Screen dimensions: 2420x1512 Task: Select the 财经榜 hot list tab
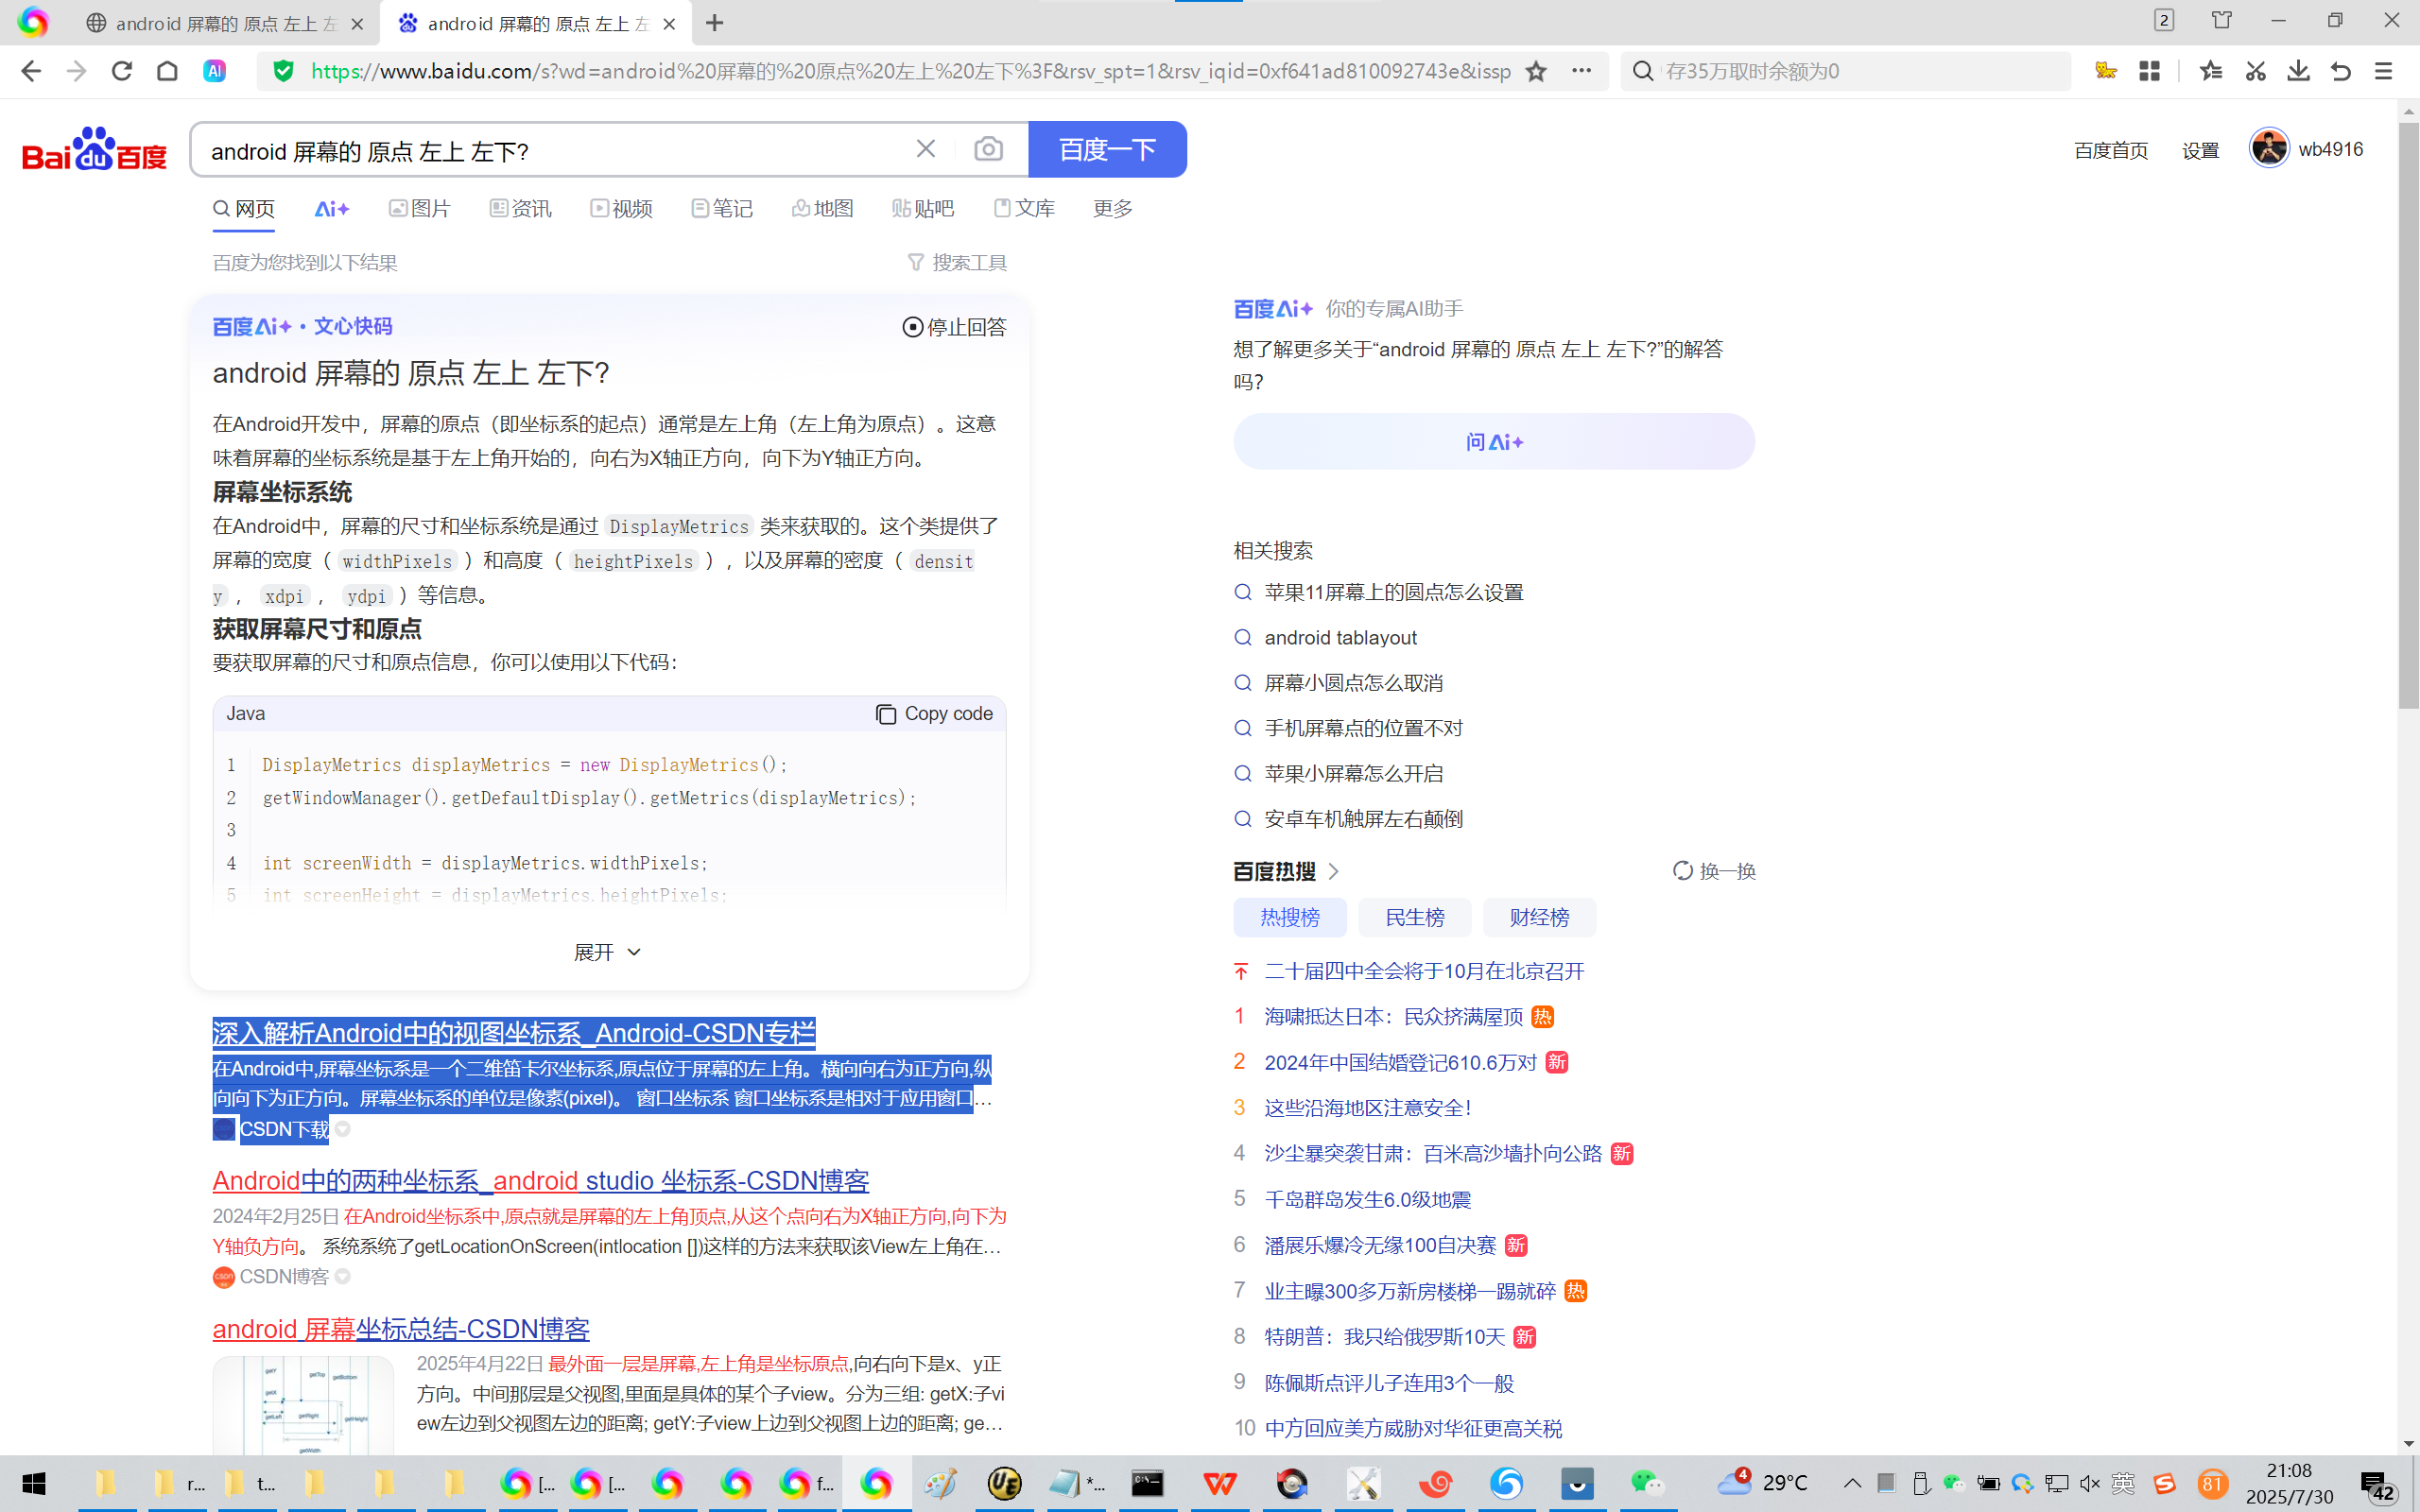(1539, 917)
